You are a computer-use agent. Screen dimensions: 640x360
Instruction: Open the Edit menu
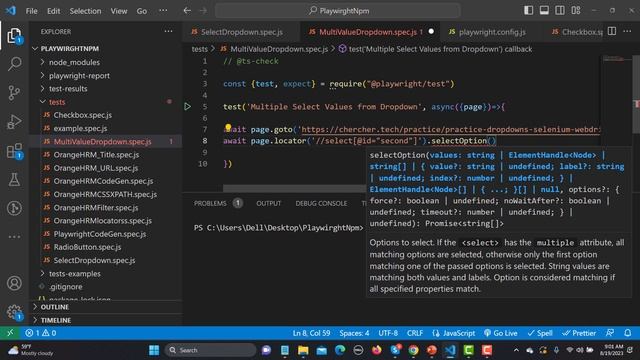click(x=53, y=11)
